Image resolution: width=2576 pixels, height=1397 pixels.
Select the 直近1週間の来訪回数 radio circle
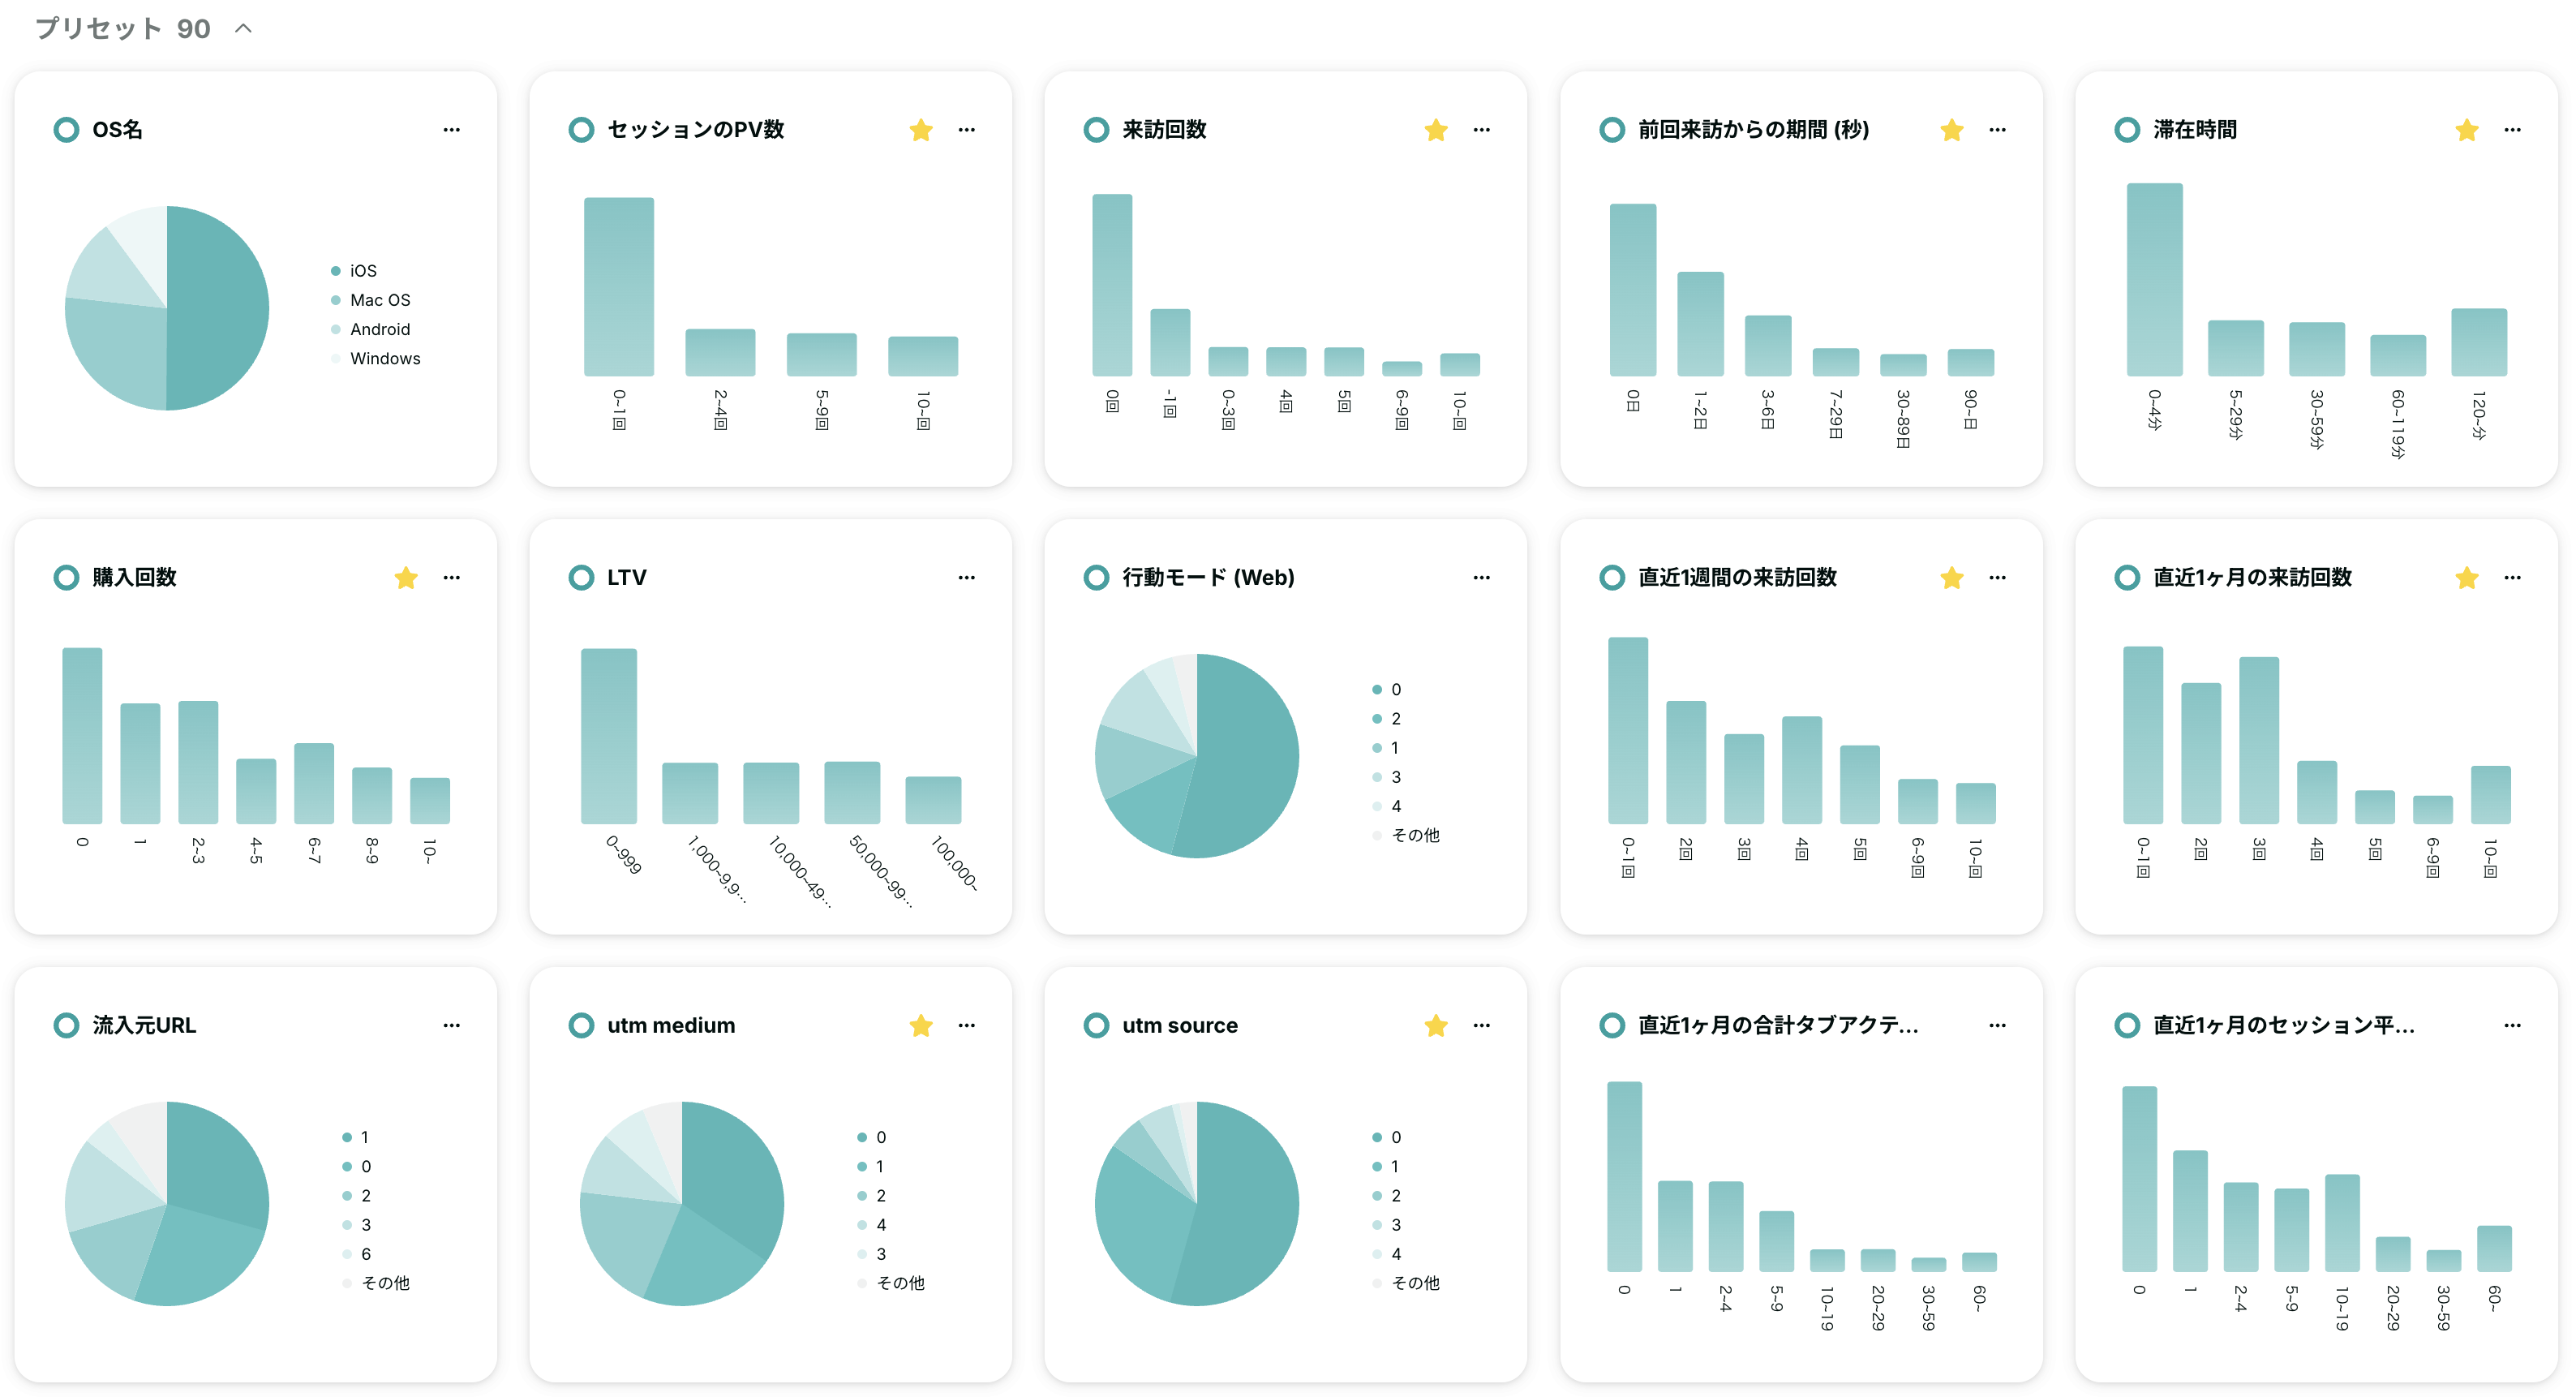(x=1612, y=578)
